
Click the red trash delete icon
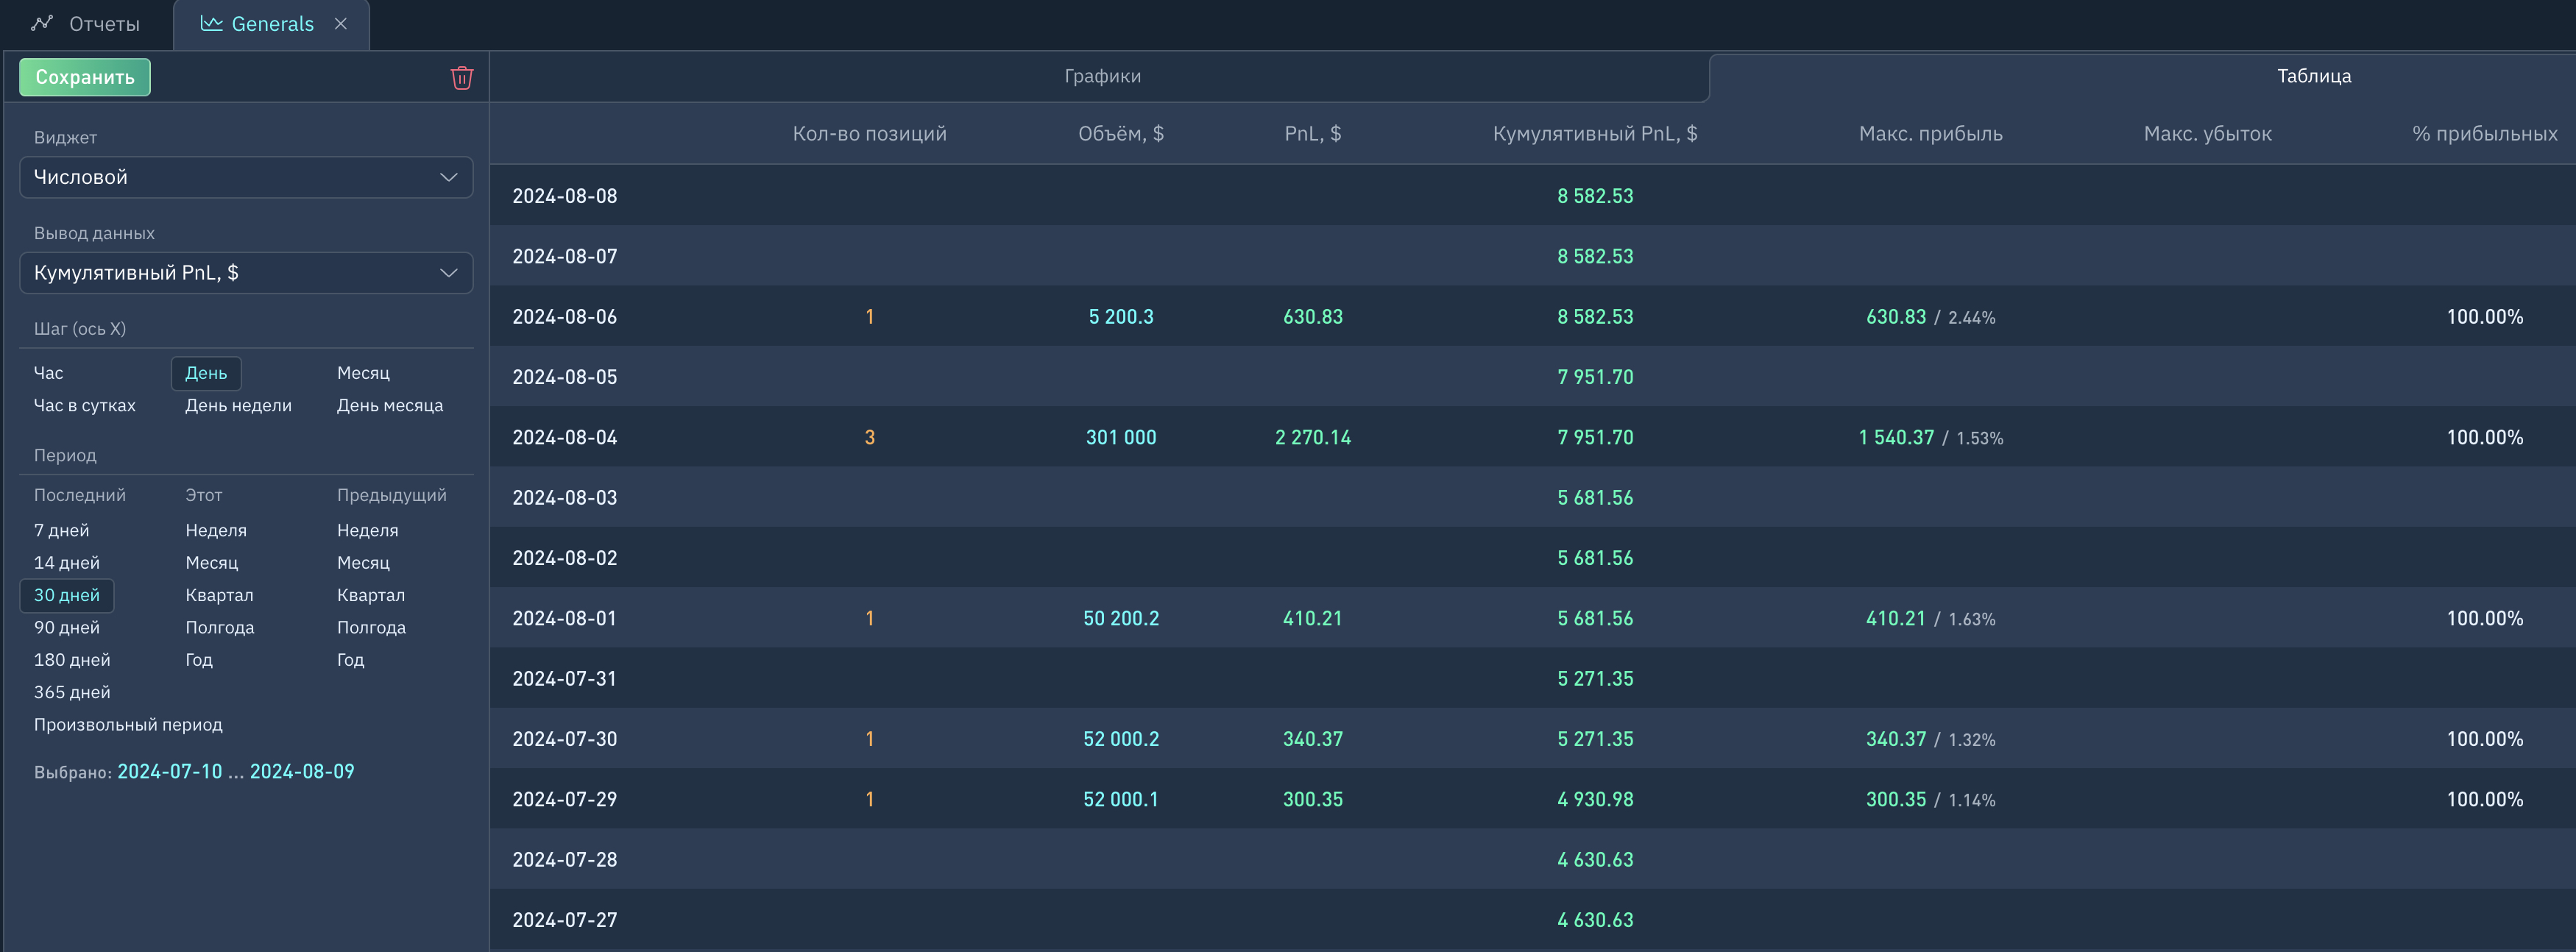click(461, 78)
